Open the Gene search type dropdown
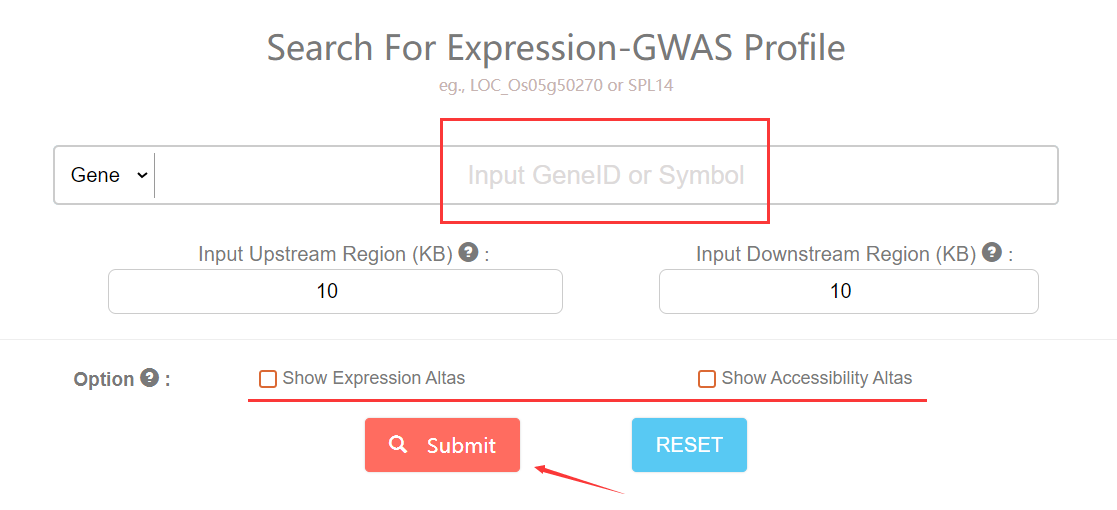The image size is (1117, 510). point(108,175)
